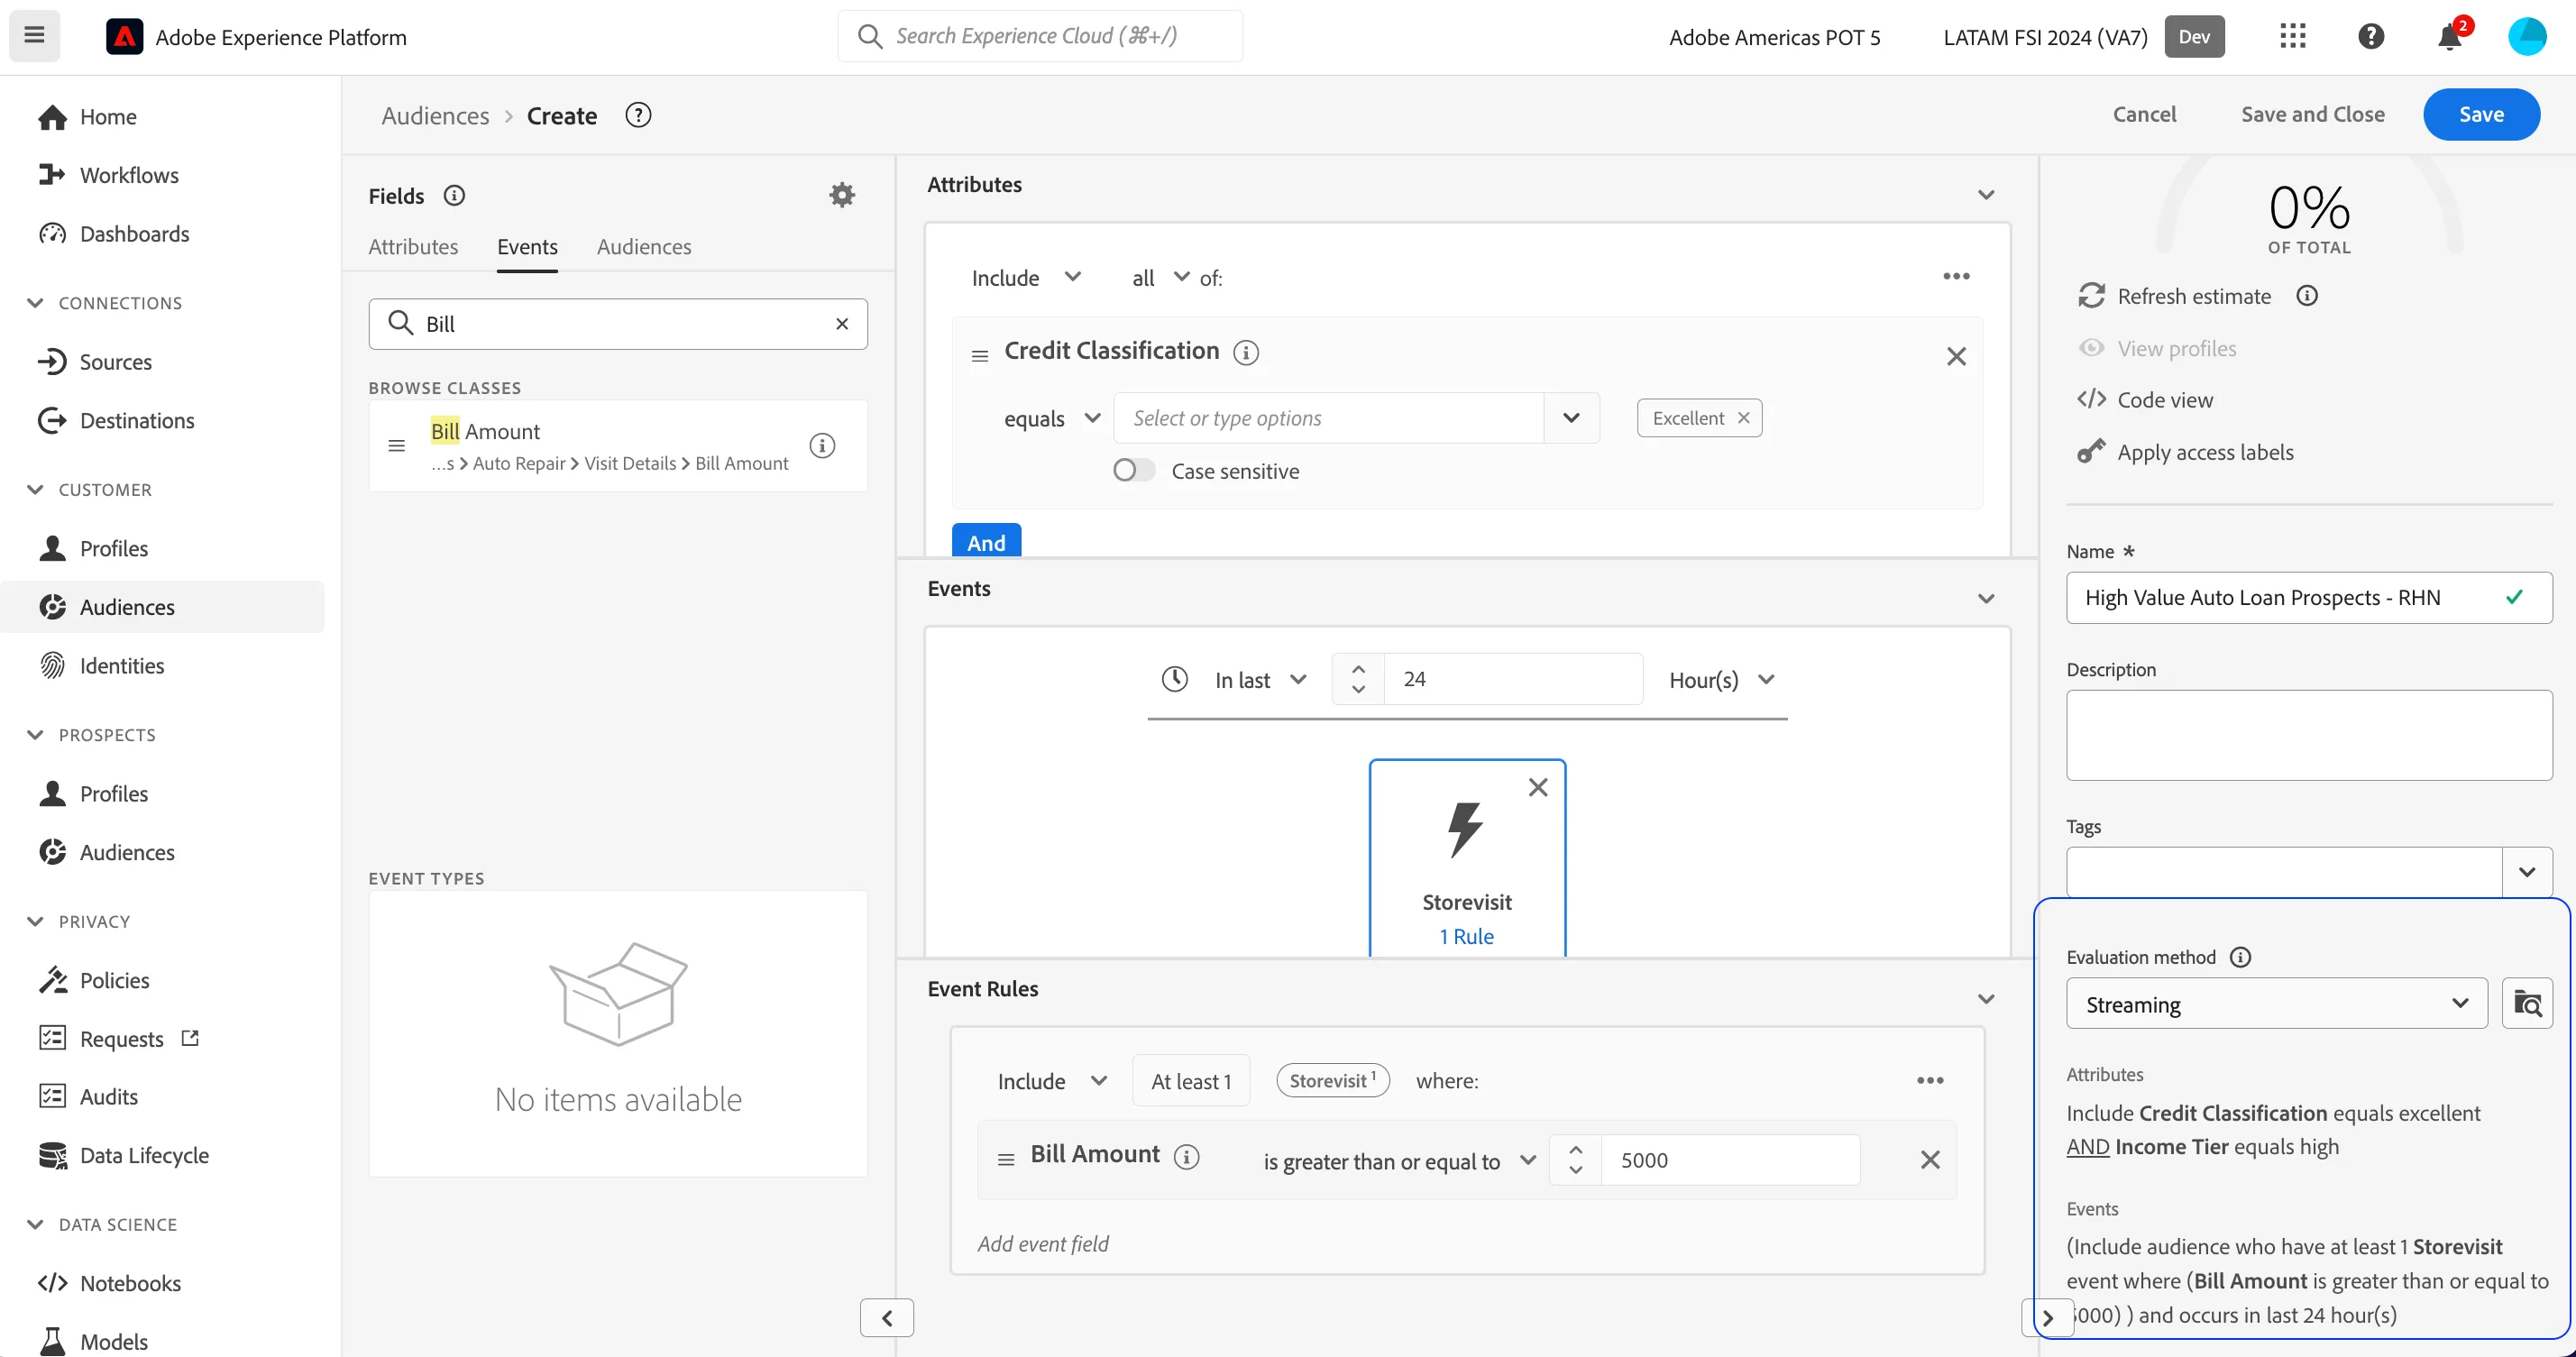Open the Streaming evaluation method dropdown
Image resolution: width=2576 pixels, height=1357 pixels.
pos(2277,1003)
